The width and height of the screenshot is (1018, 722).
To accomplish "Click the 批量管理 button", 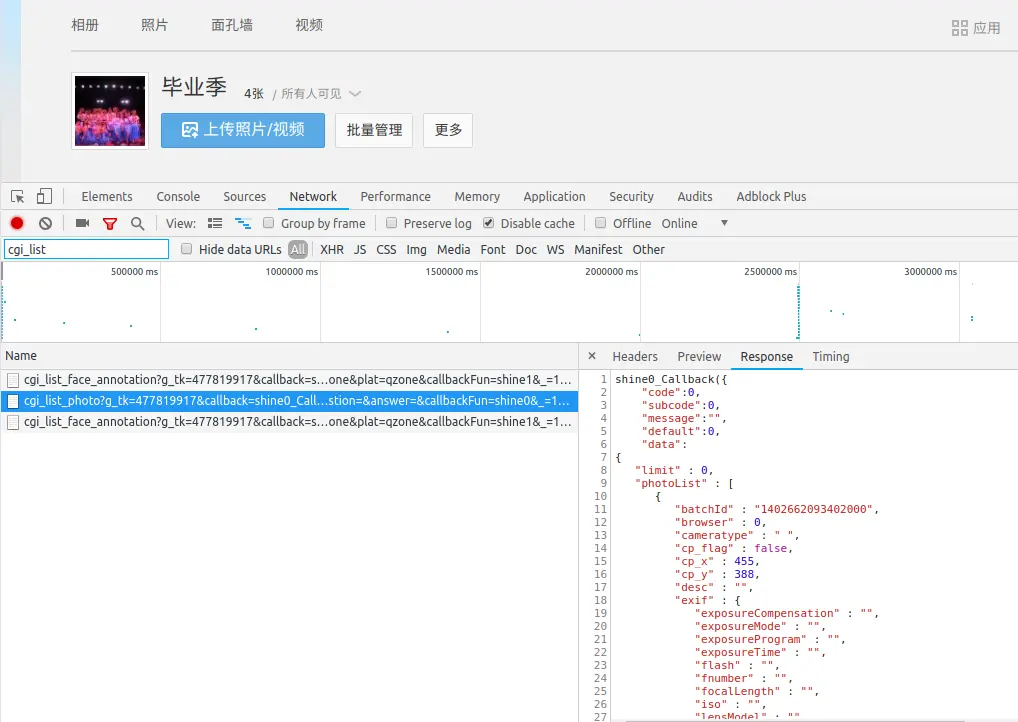I will point(374,130).
